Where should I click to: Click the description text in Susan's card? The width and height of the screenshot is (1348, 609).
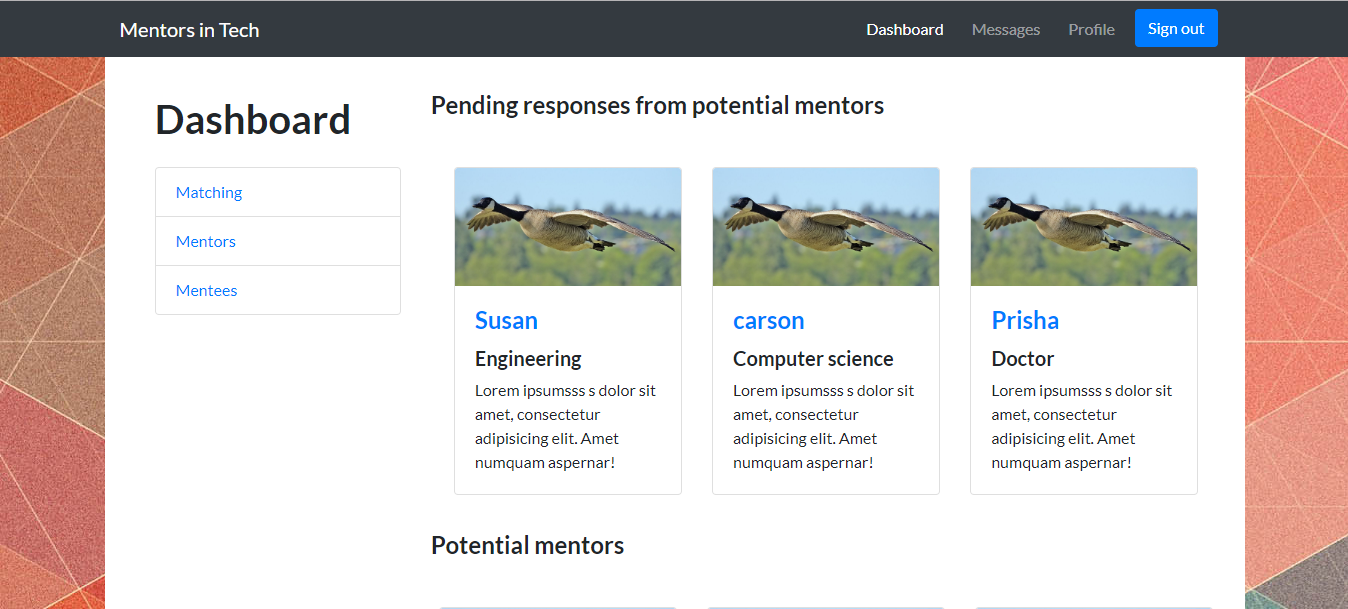click(x=565, y=426)
